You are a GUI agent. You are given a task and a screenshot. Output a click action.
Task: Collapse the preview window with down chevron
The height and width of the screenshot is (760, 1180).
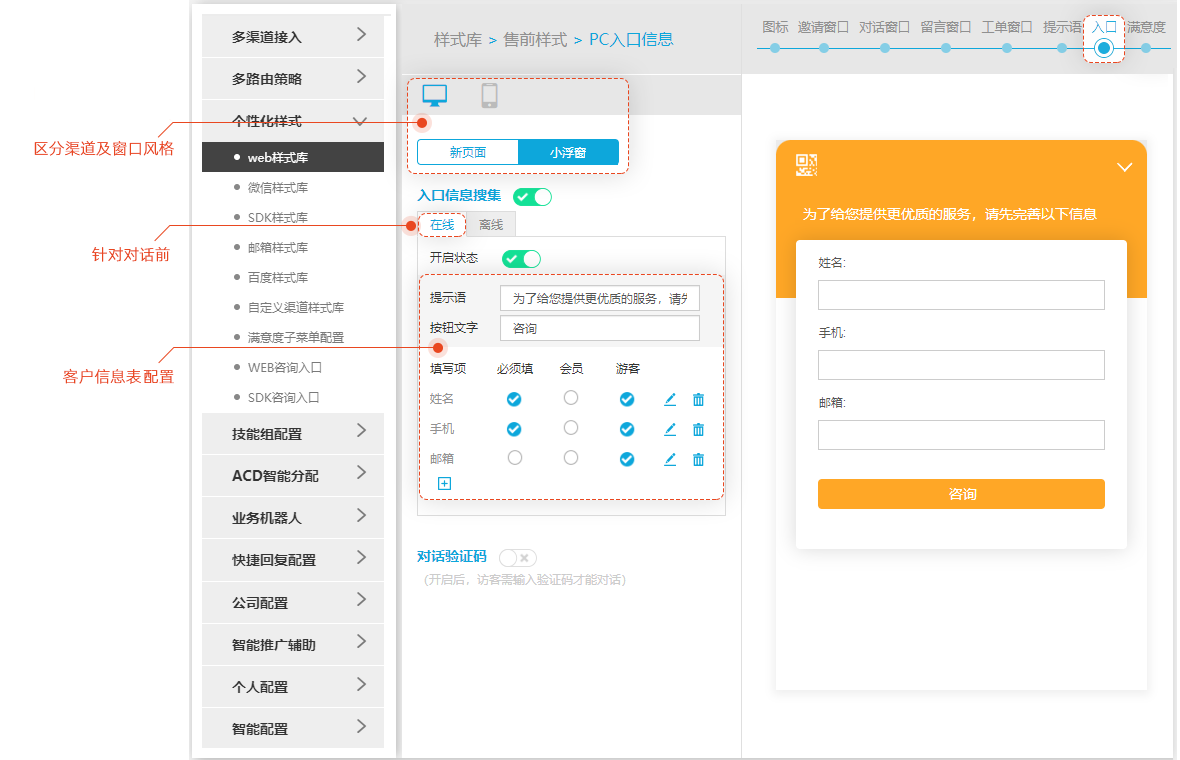[1125, 167]
